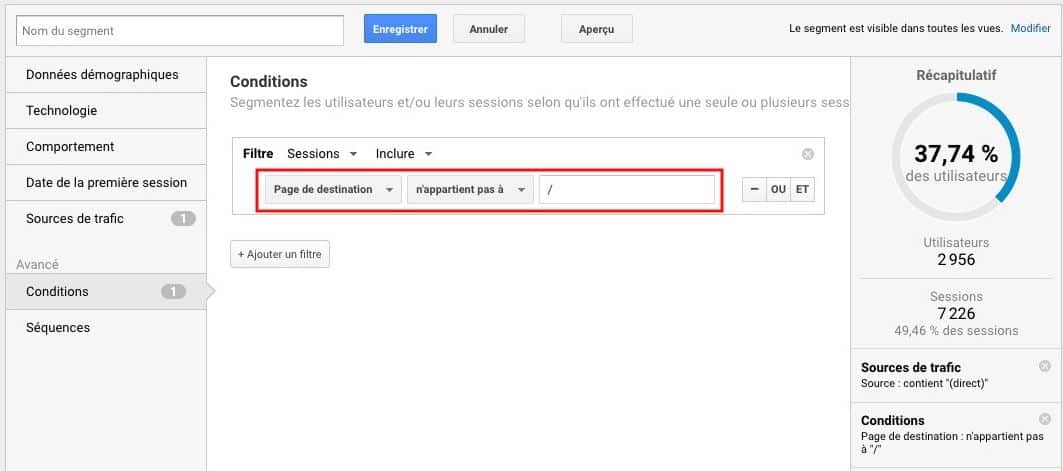Remove Sources de trafic from the summary
This screenshot has height=471, width=1063.
pos(1045,366)
